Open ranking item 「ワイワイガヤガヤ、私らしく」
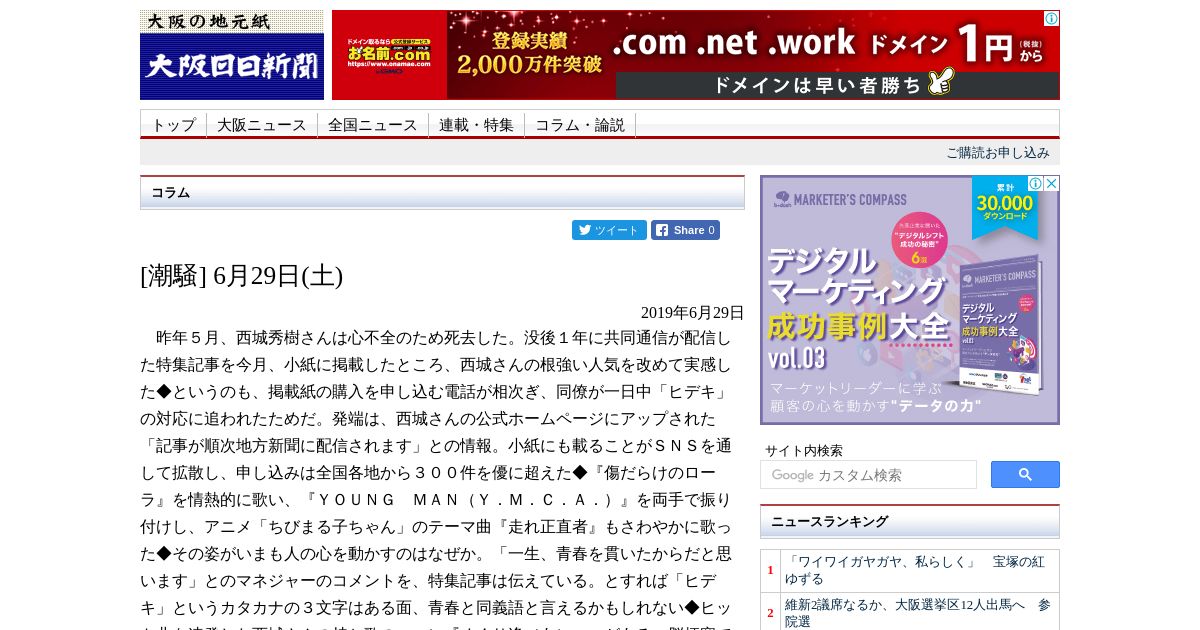The width and height of the screenshot is (1200, 630). click(x=914, y=570)
